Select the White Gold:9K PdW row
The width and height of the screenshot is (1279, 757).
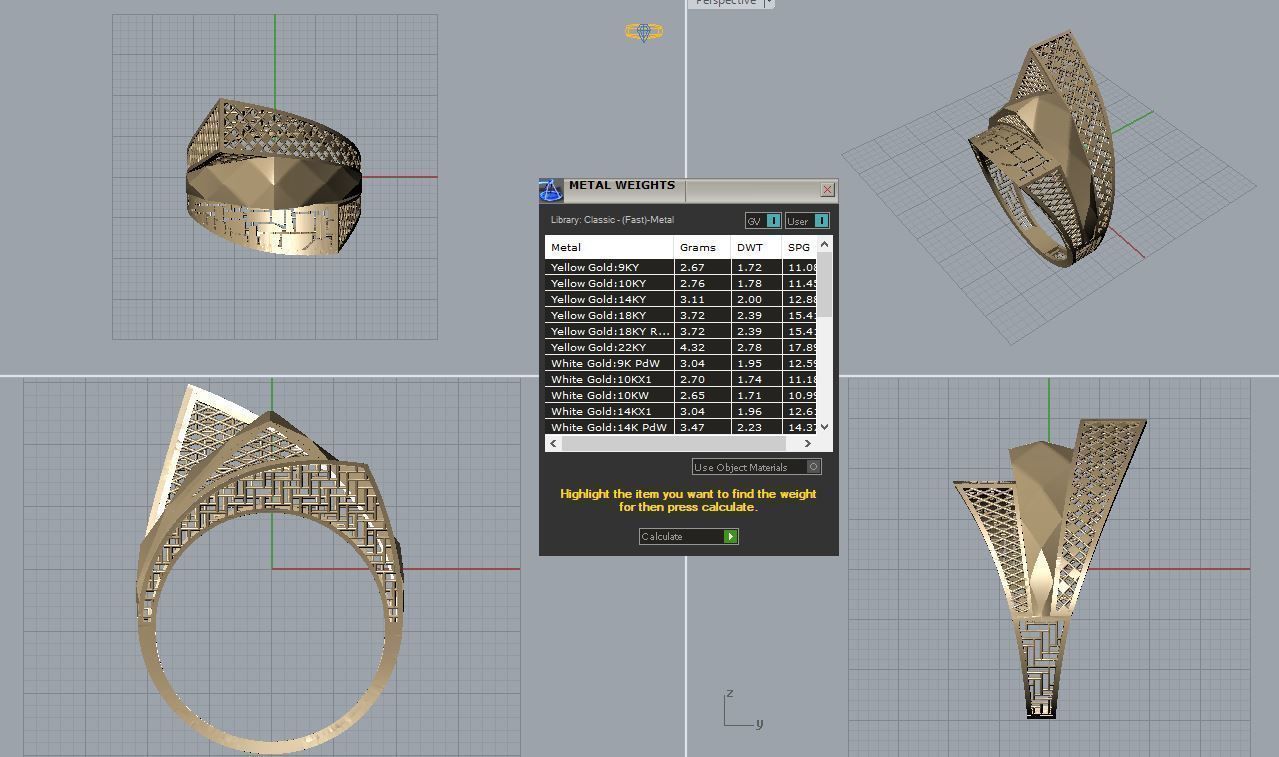pos(682,363)
